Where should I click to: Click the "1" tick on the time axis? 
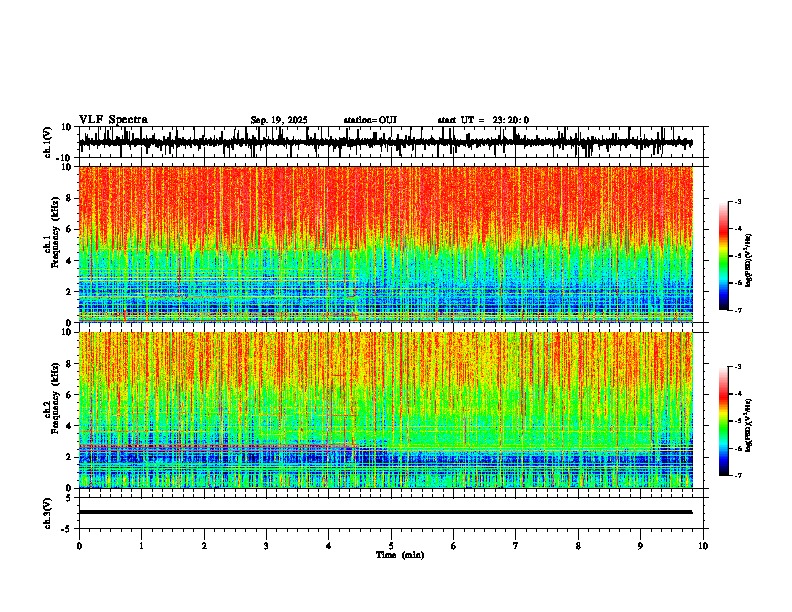141,546
